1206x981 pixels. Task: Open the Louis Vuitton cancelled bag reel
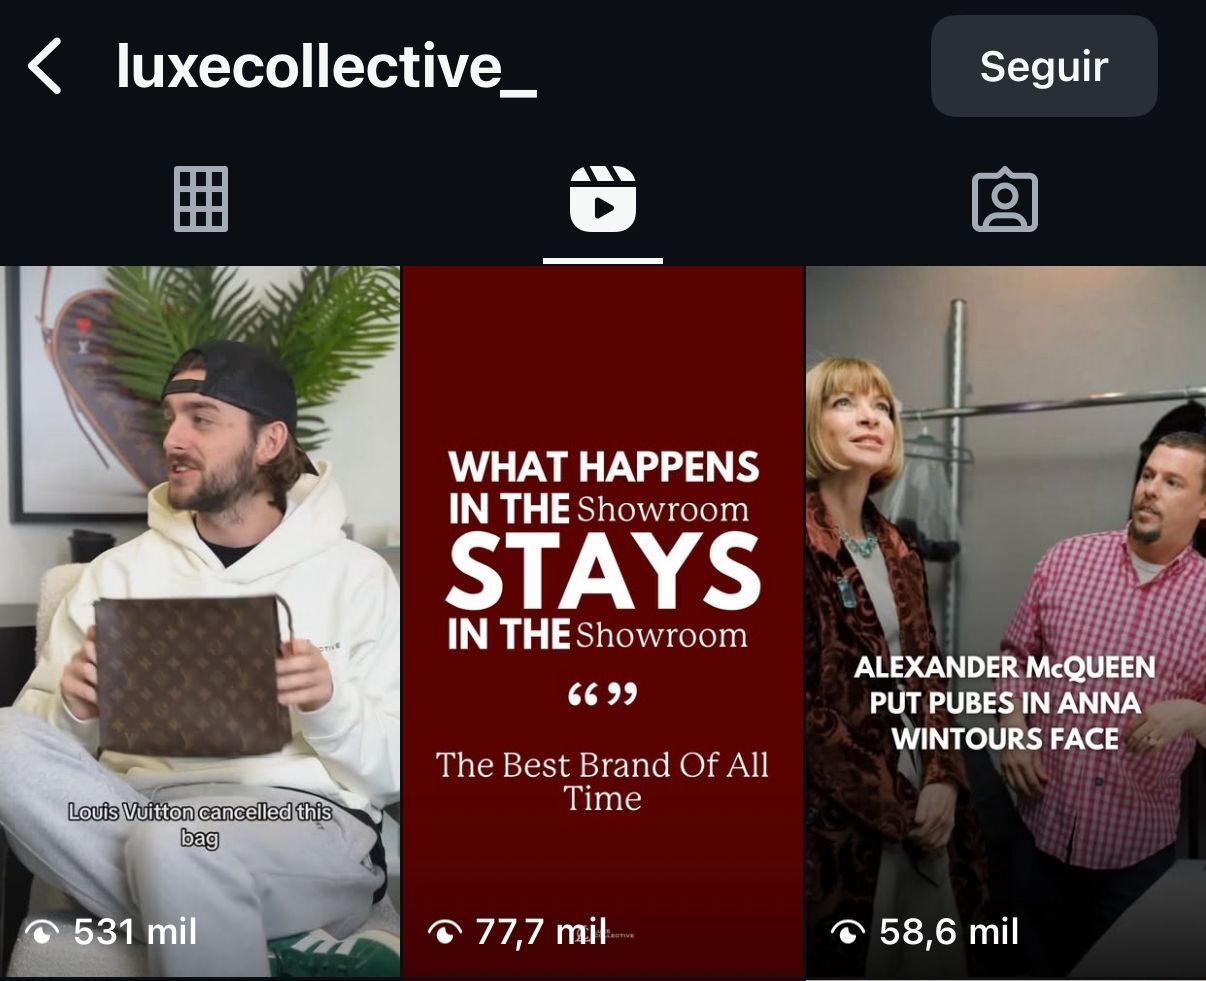tap(200, 622)
